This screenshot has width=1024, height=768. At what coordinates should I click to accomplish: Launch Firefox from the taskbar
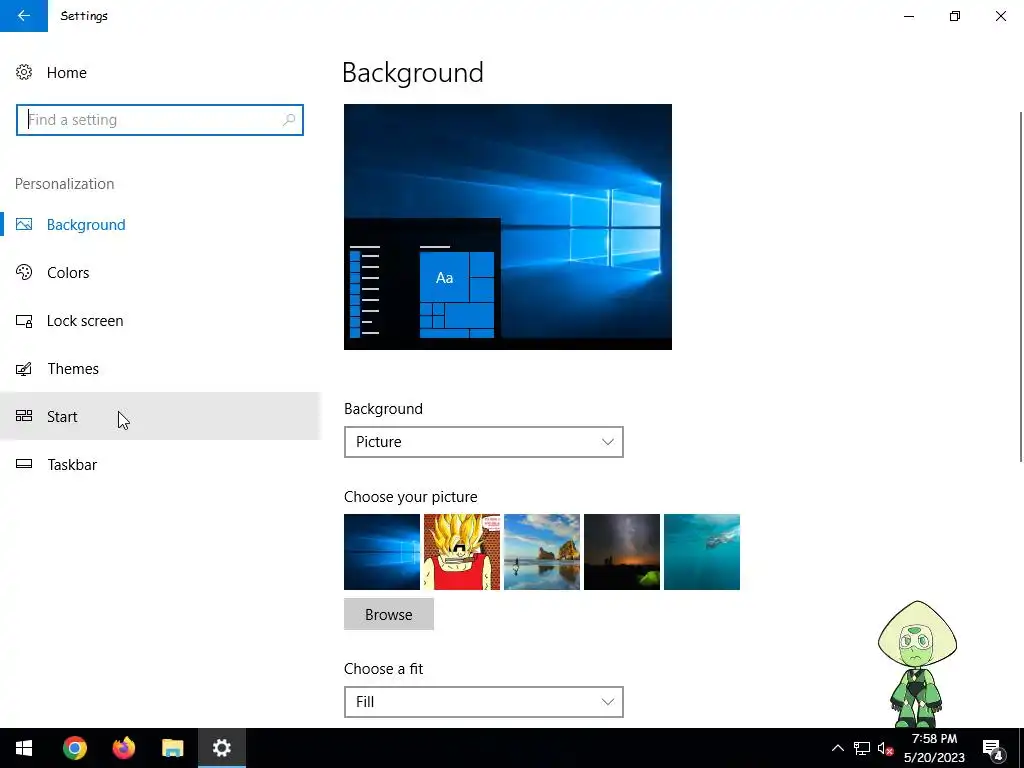pos(123,748)
